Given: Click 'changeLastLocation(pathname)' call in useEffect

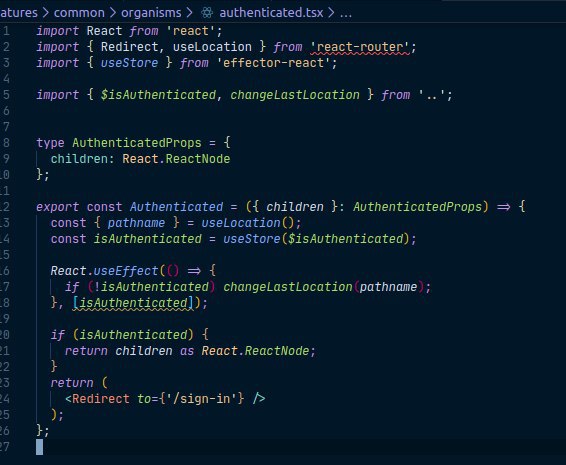Looking at the screenshot, I should [x=324, y=287].
